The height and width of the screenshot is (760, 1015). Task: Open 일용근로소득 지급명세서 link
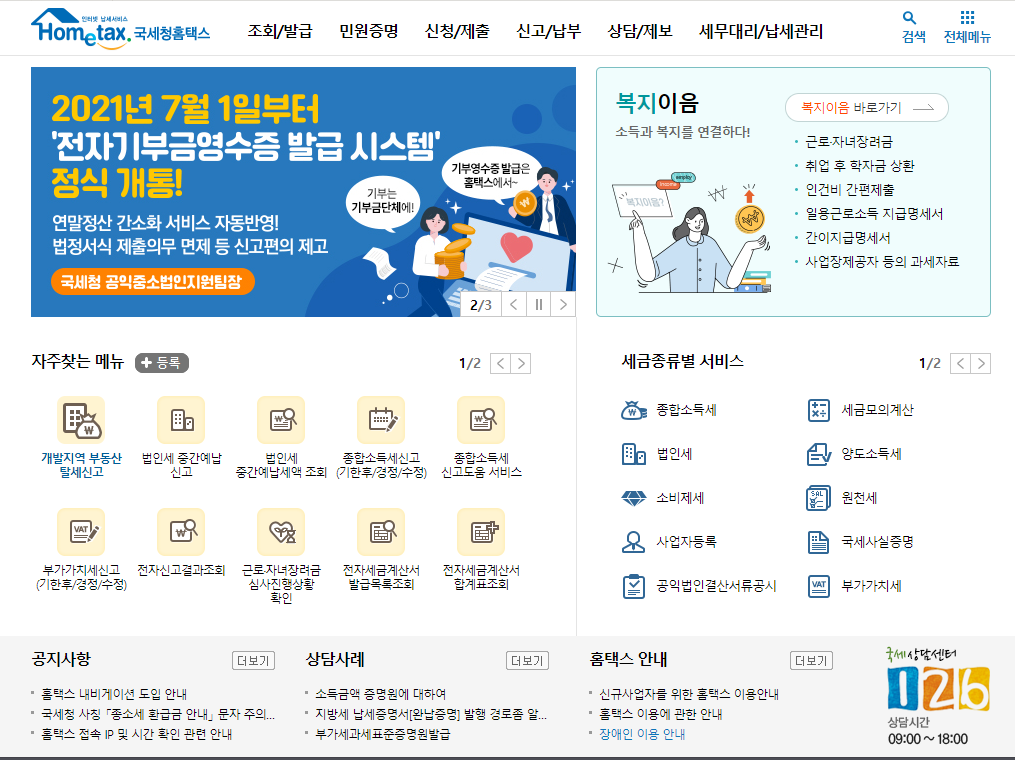tap(874, 214)
